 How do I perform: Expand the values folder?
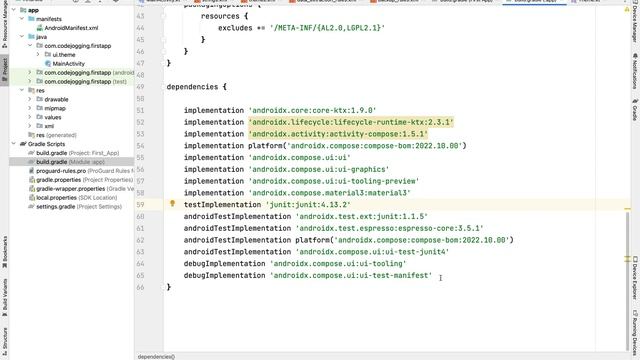coord(30,117)
